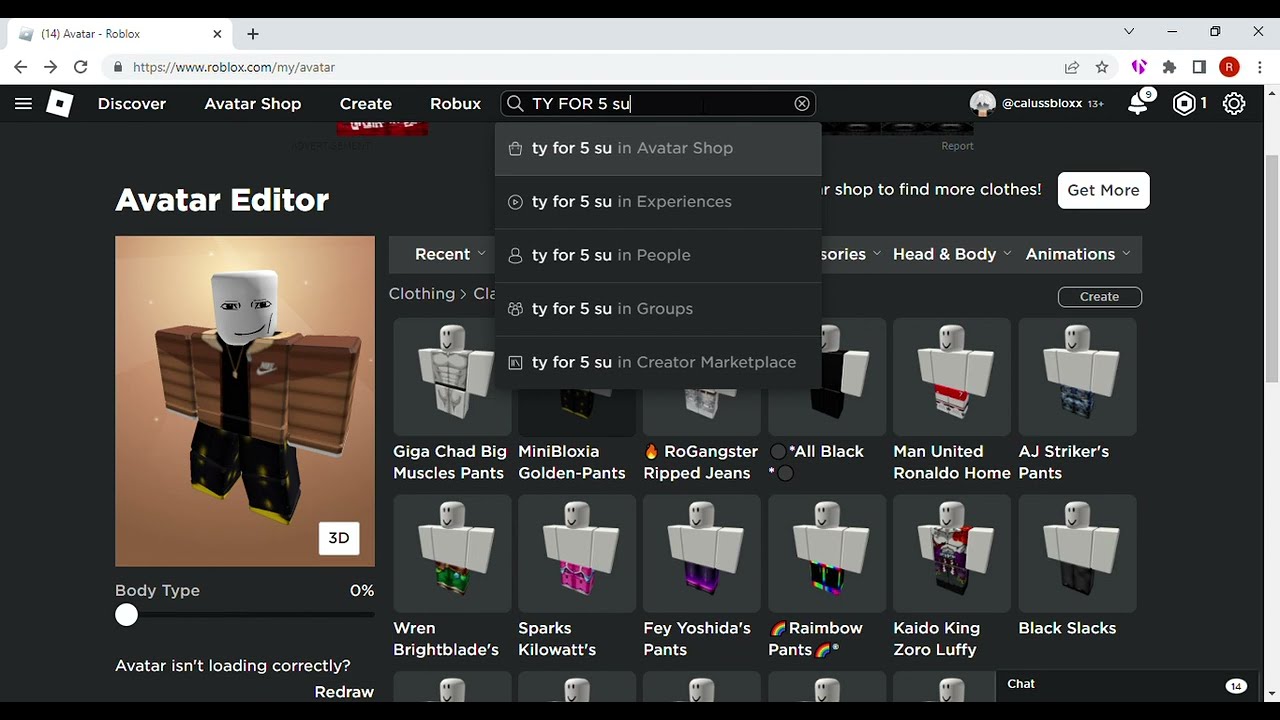This screenshot has width=1280, height=720.
Task: Open the browser extensions puzzle icon
Action: tap(1169, 67)
